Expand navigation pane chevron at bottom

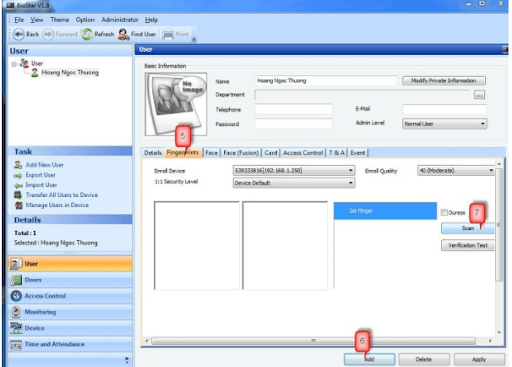pyautogui.click(x=127, y=360)
